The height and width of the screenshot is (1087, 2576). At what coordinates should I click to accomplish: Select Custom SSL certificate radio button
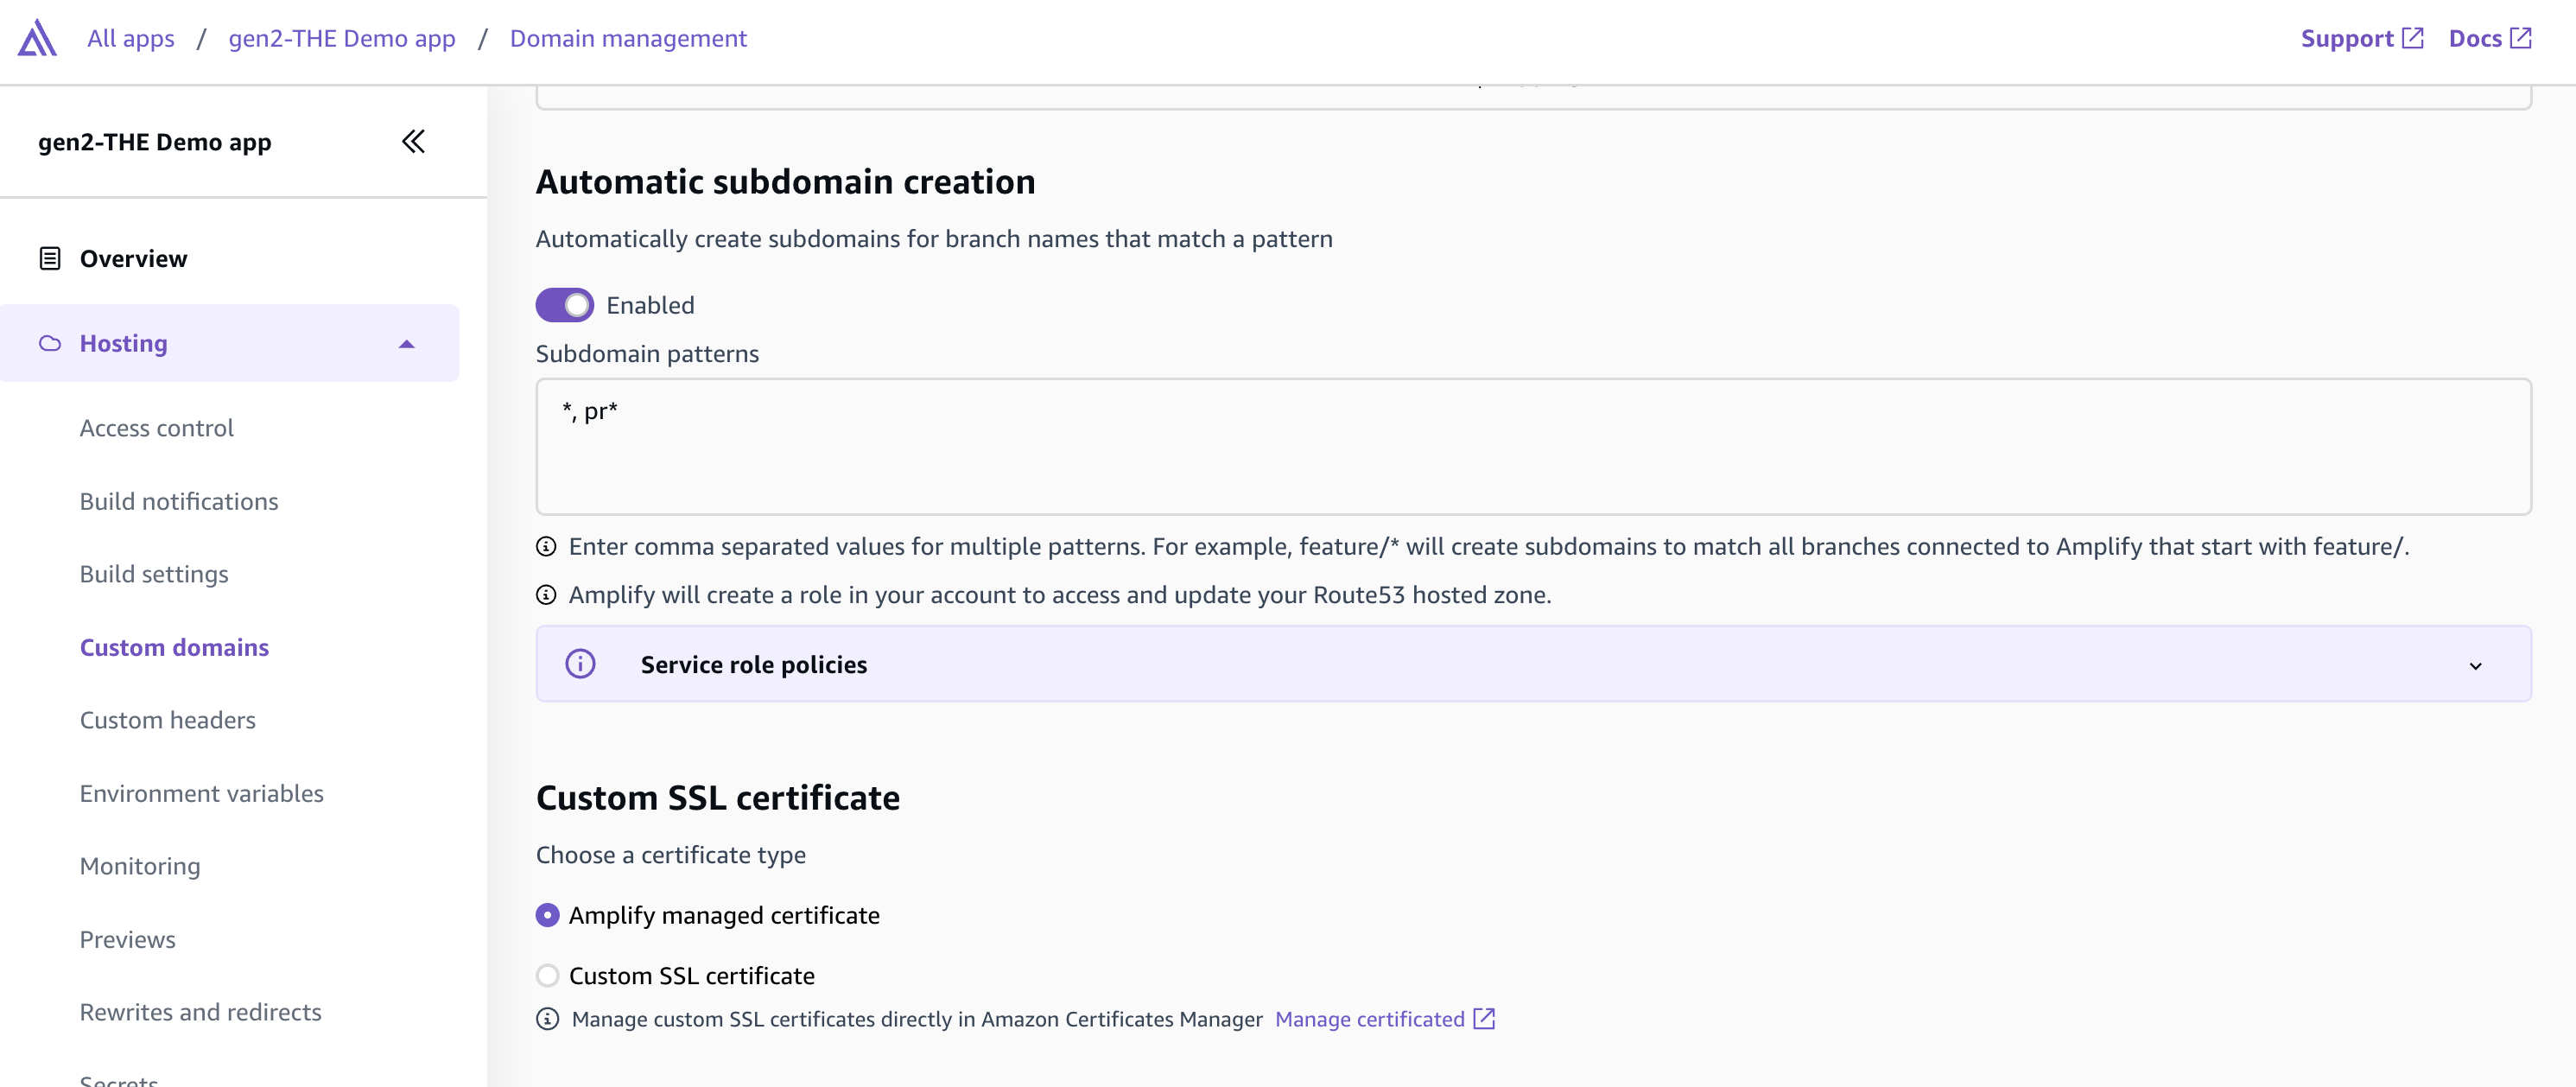pyautogui.click(x=547, y=975)
